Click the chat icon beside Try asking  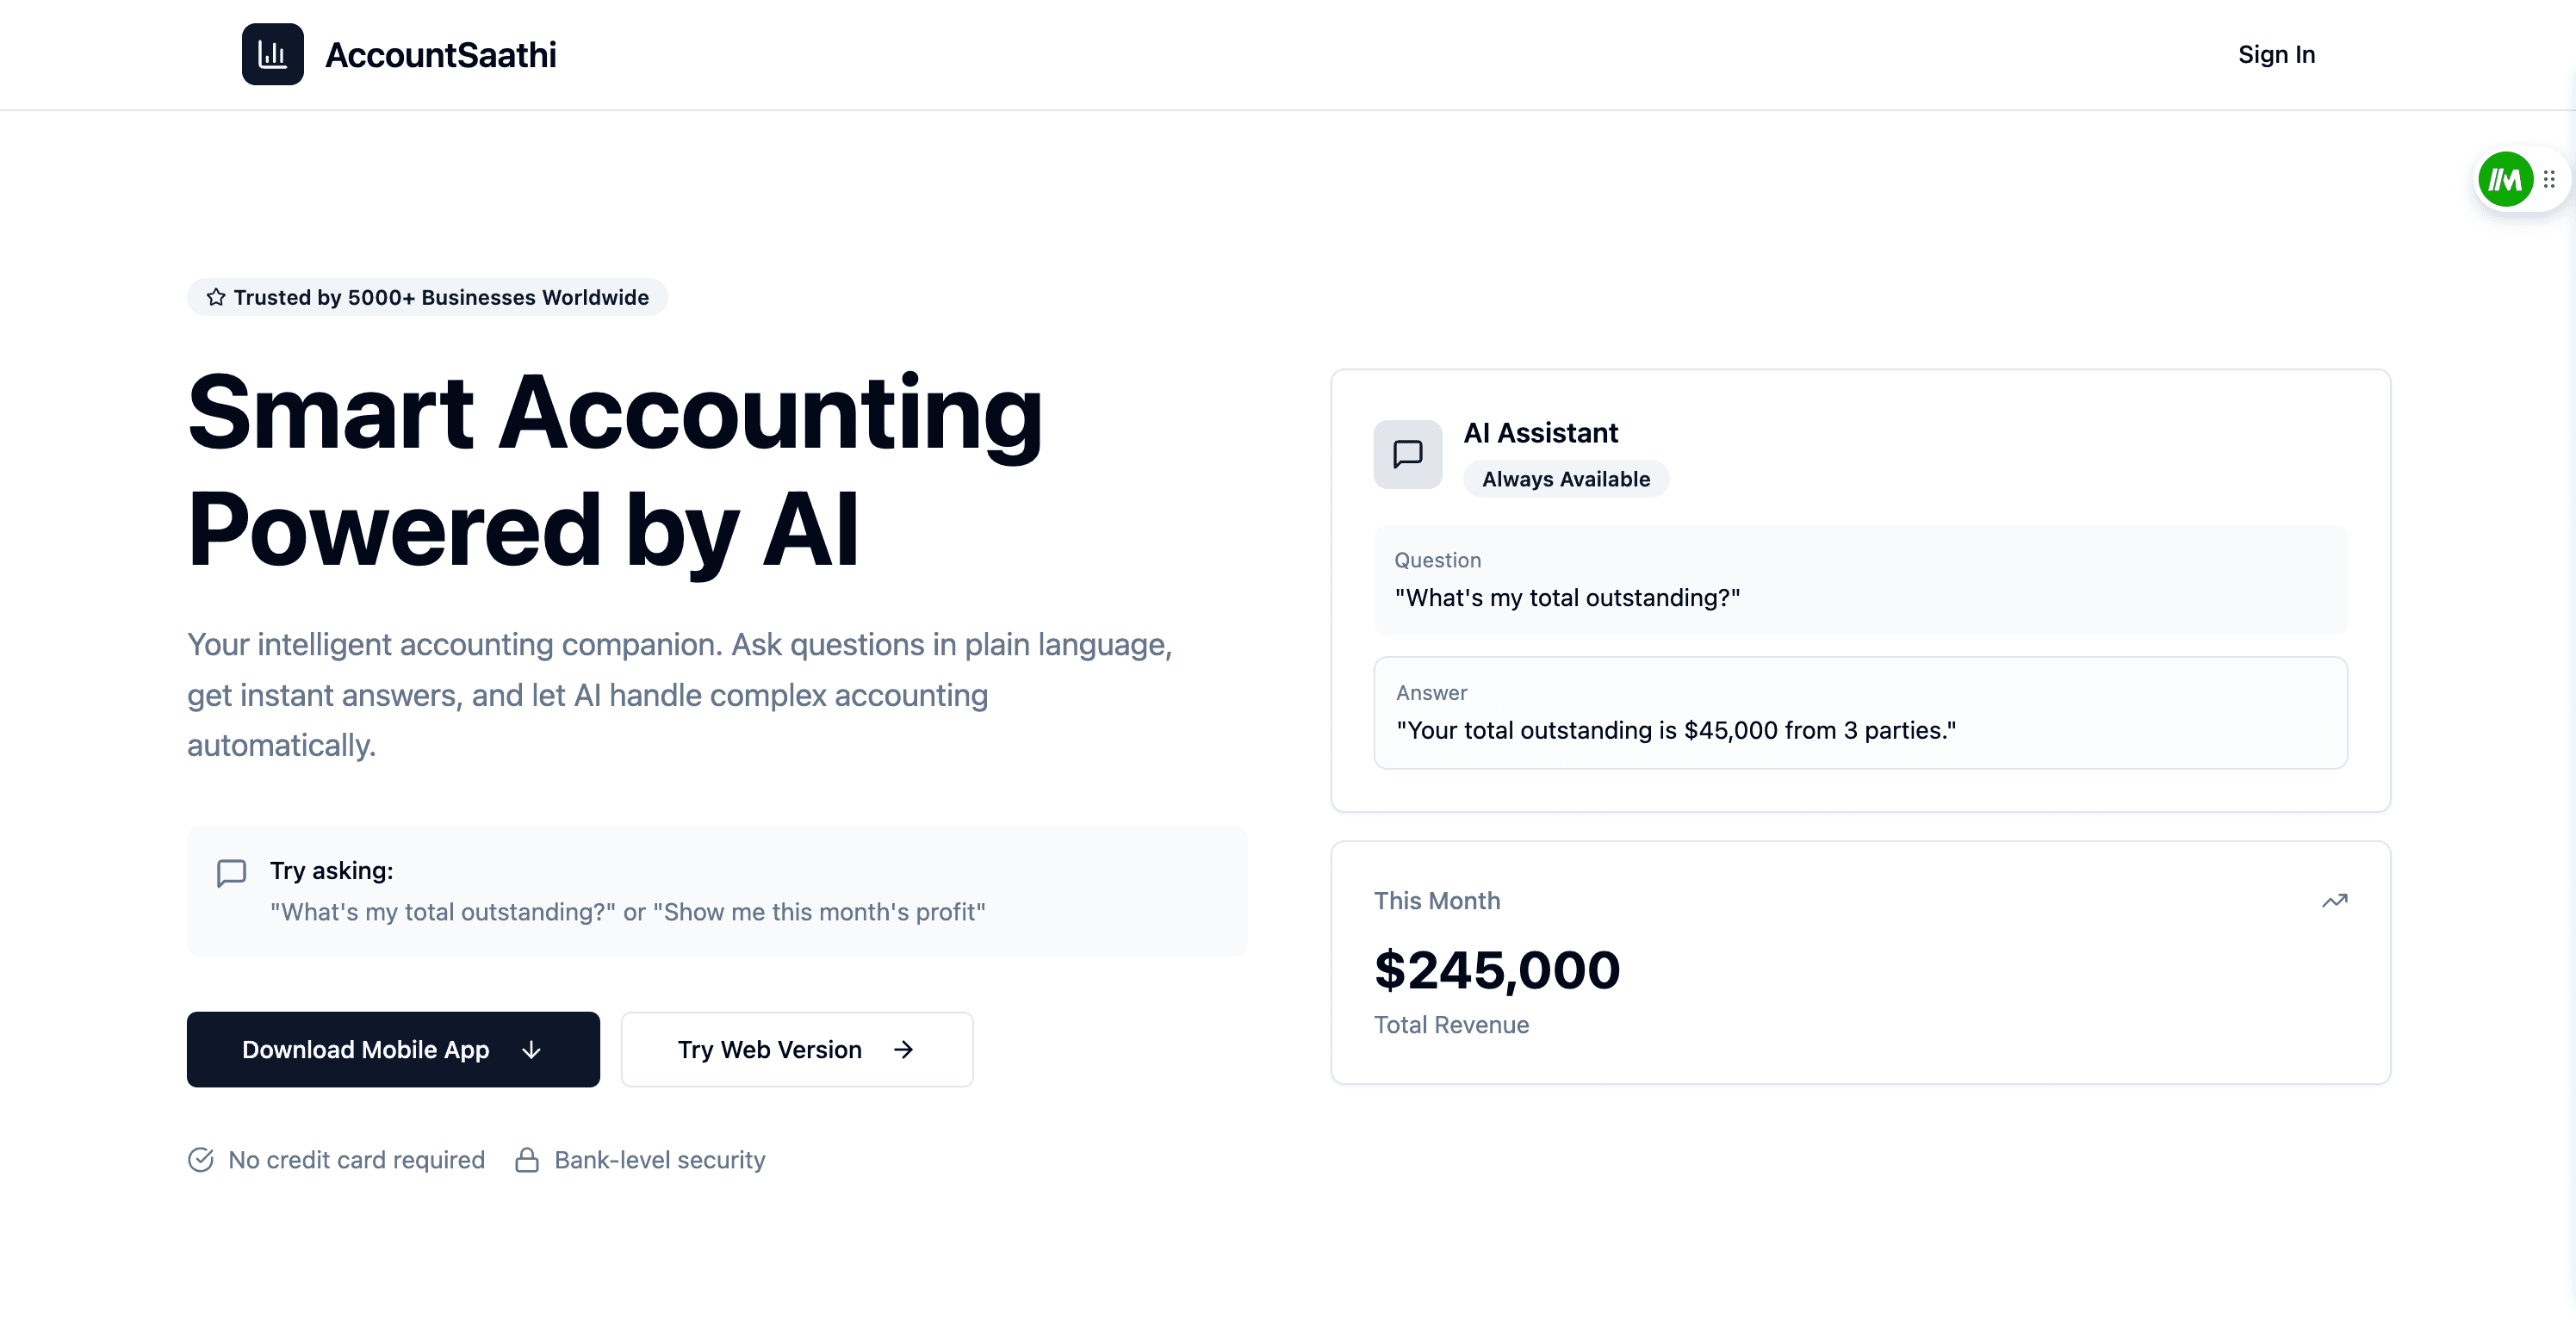point(231,873)
